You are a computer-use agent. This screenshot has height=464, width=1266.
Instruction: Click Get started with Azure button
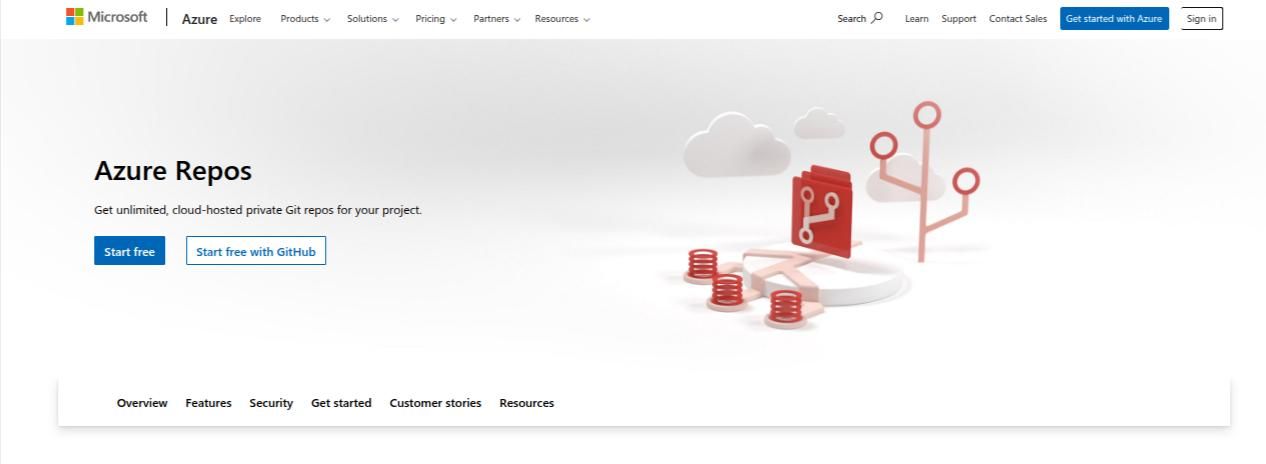pyautogui.click(x=1114, y=19)
